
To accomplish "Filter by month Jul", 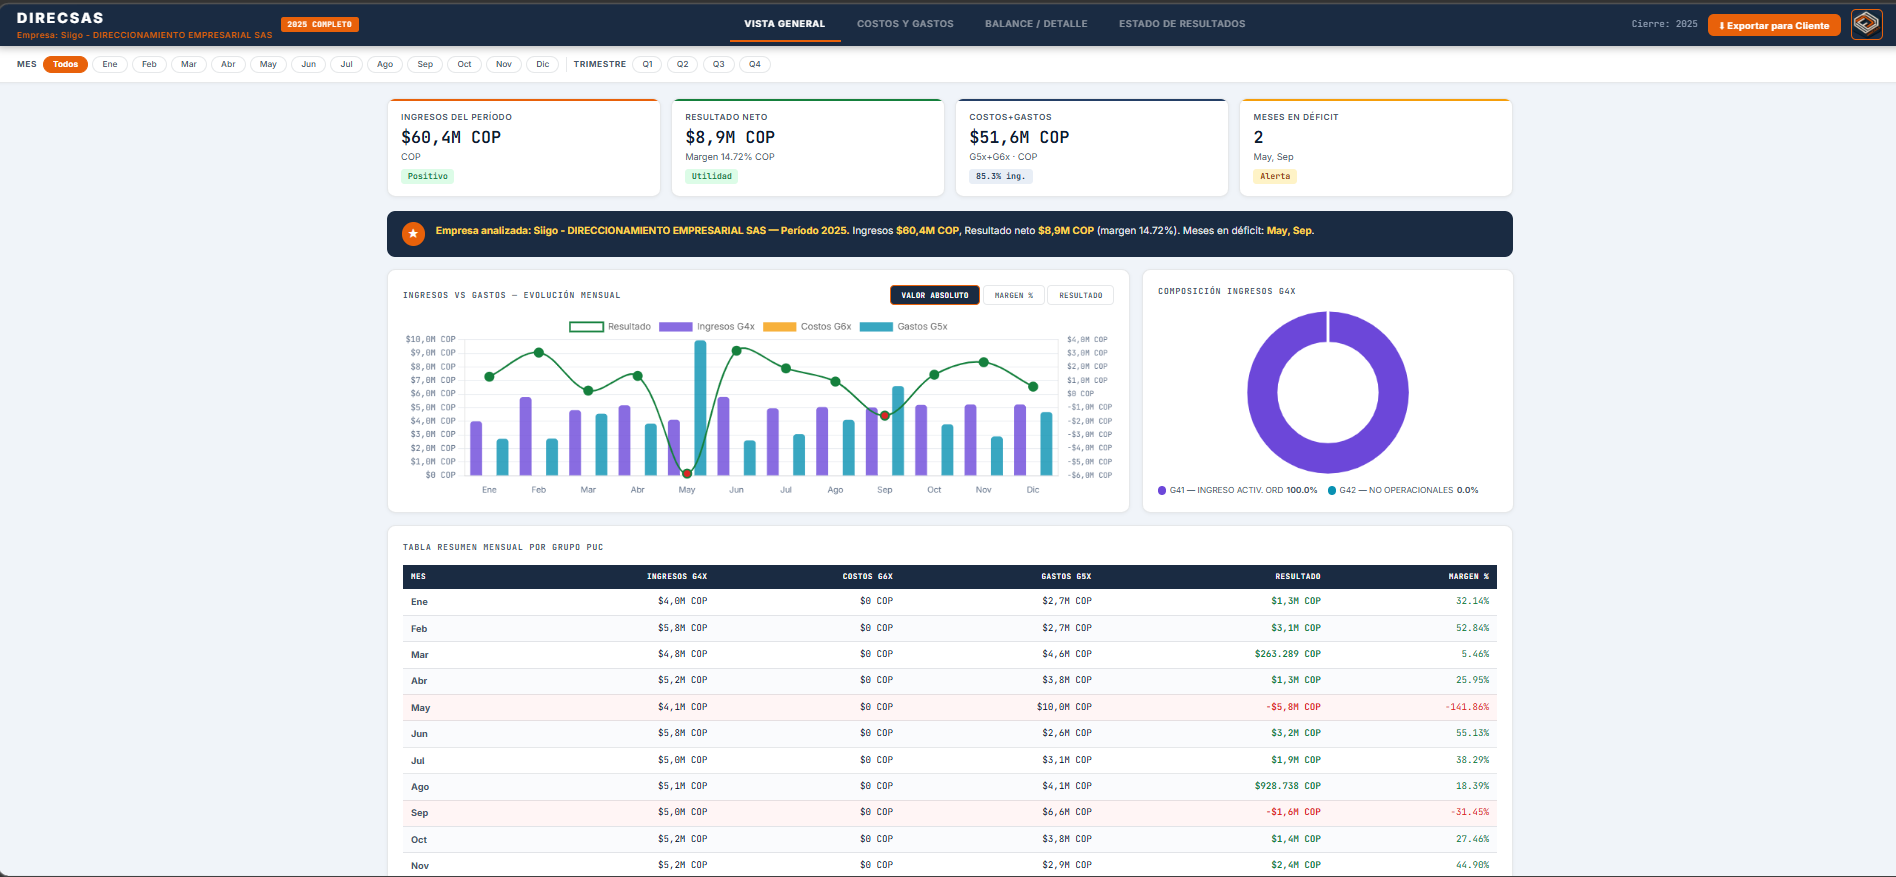I will coord(346,64).
